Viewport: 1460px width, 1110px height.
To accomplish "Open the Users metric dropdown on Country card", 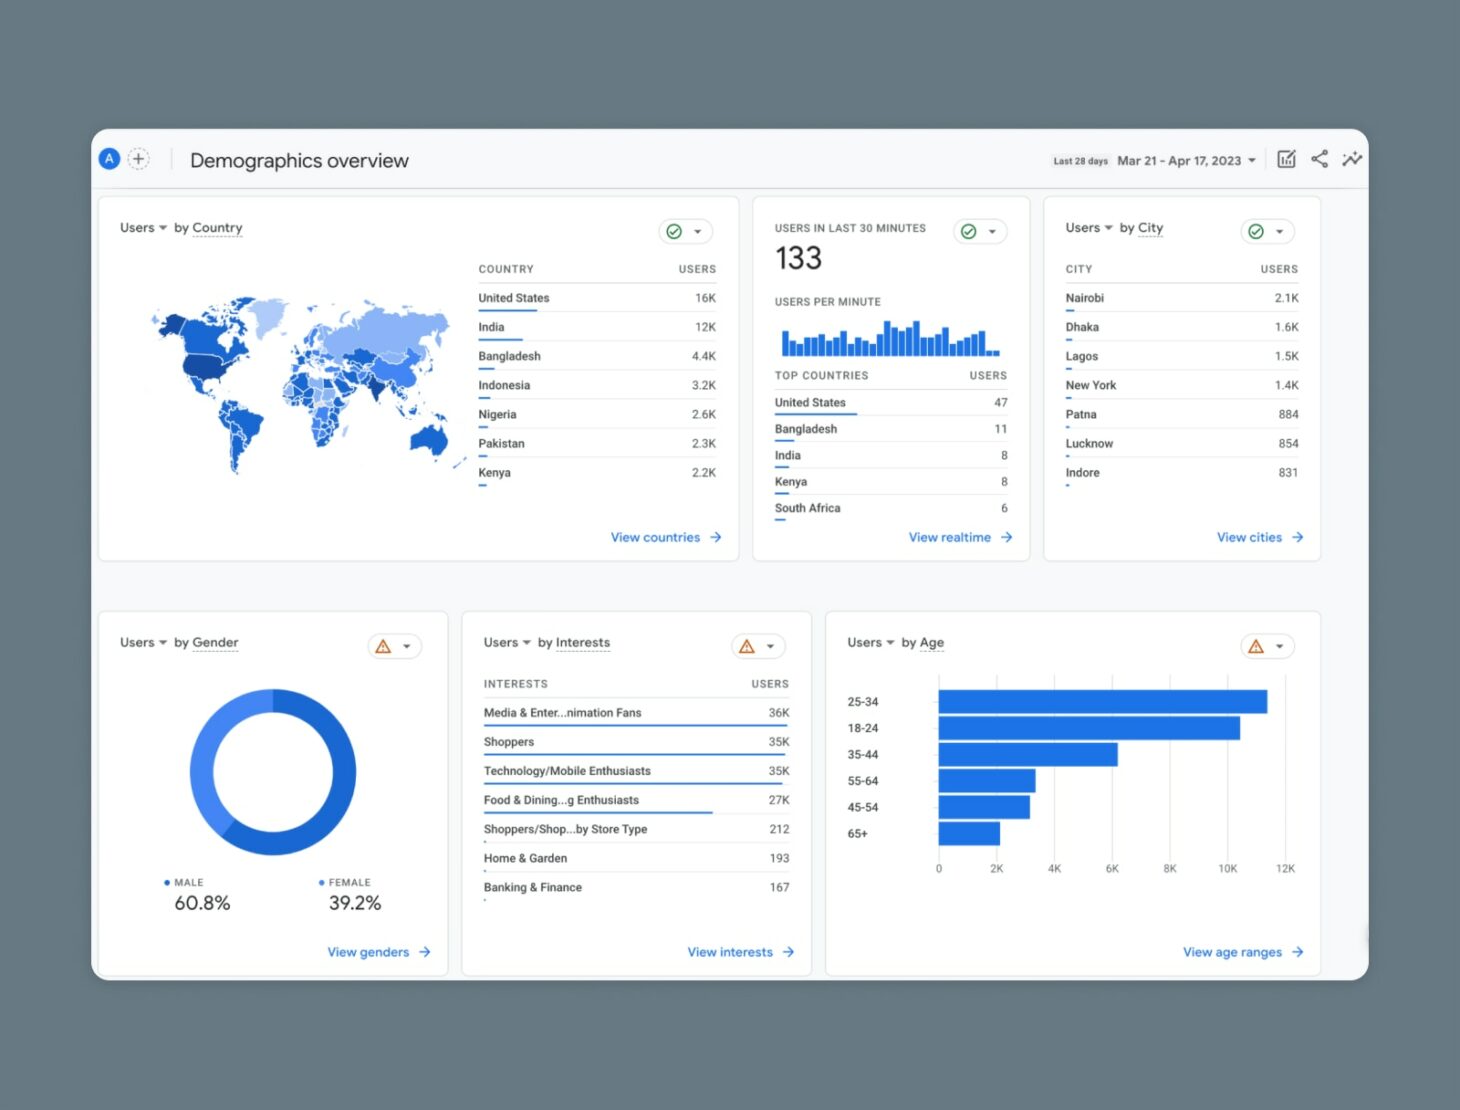I will [140, 227].
